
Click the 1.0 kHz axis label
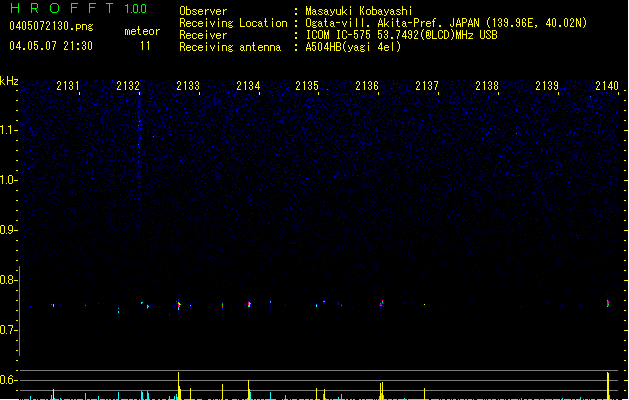click(x=8, y=180)
